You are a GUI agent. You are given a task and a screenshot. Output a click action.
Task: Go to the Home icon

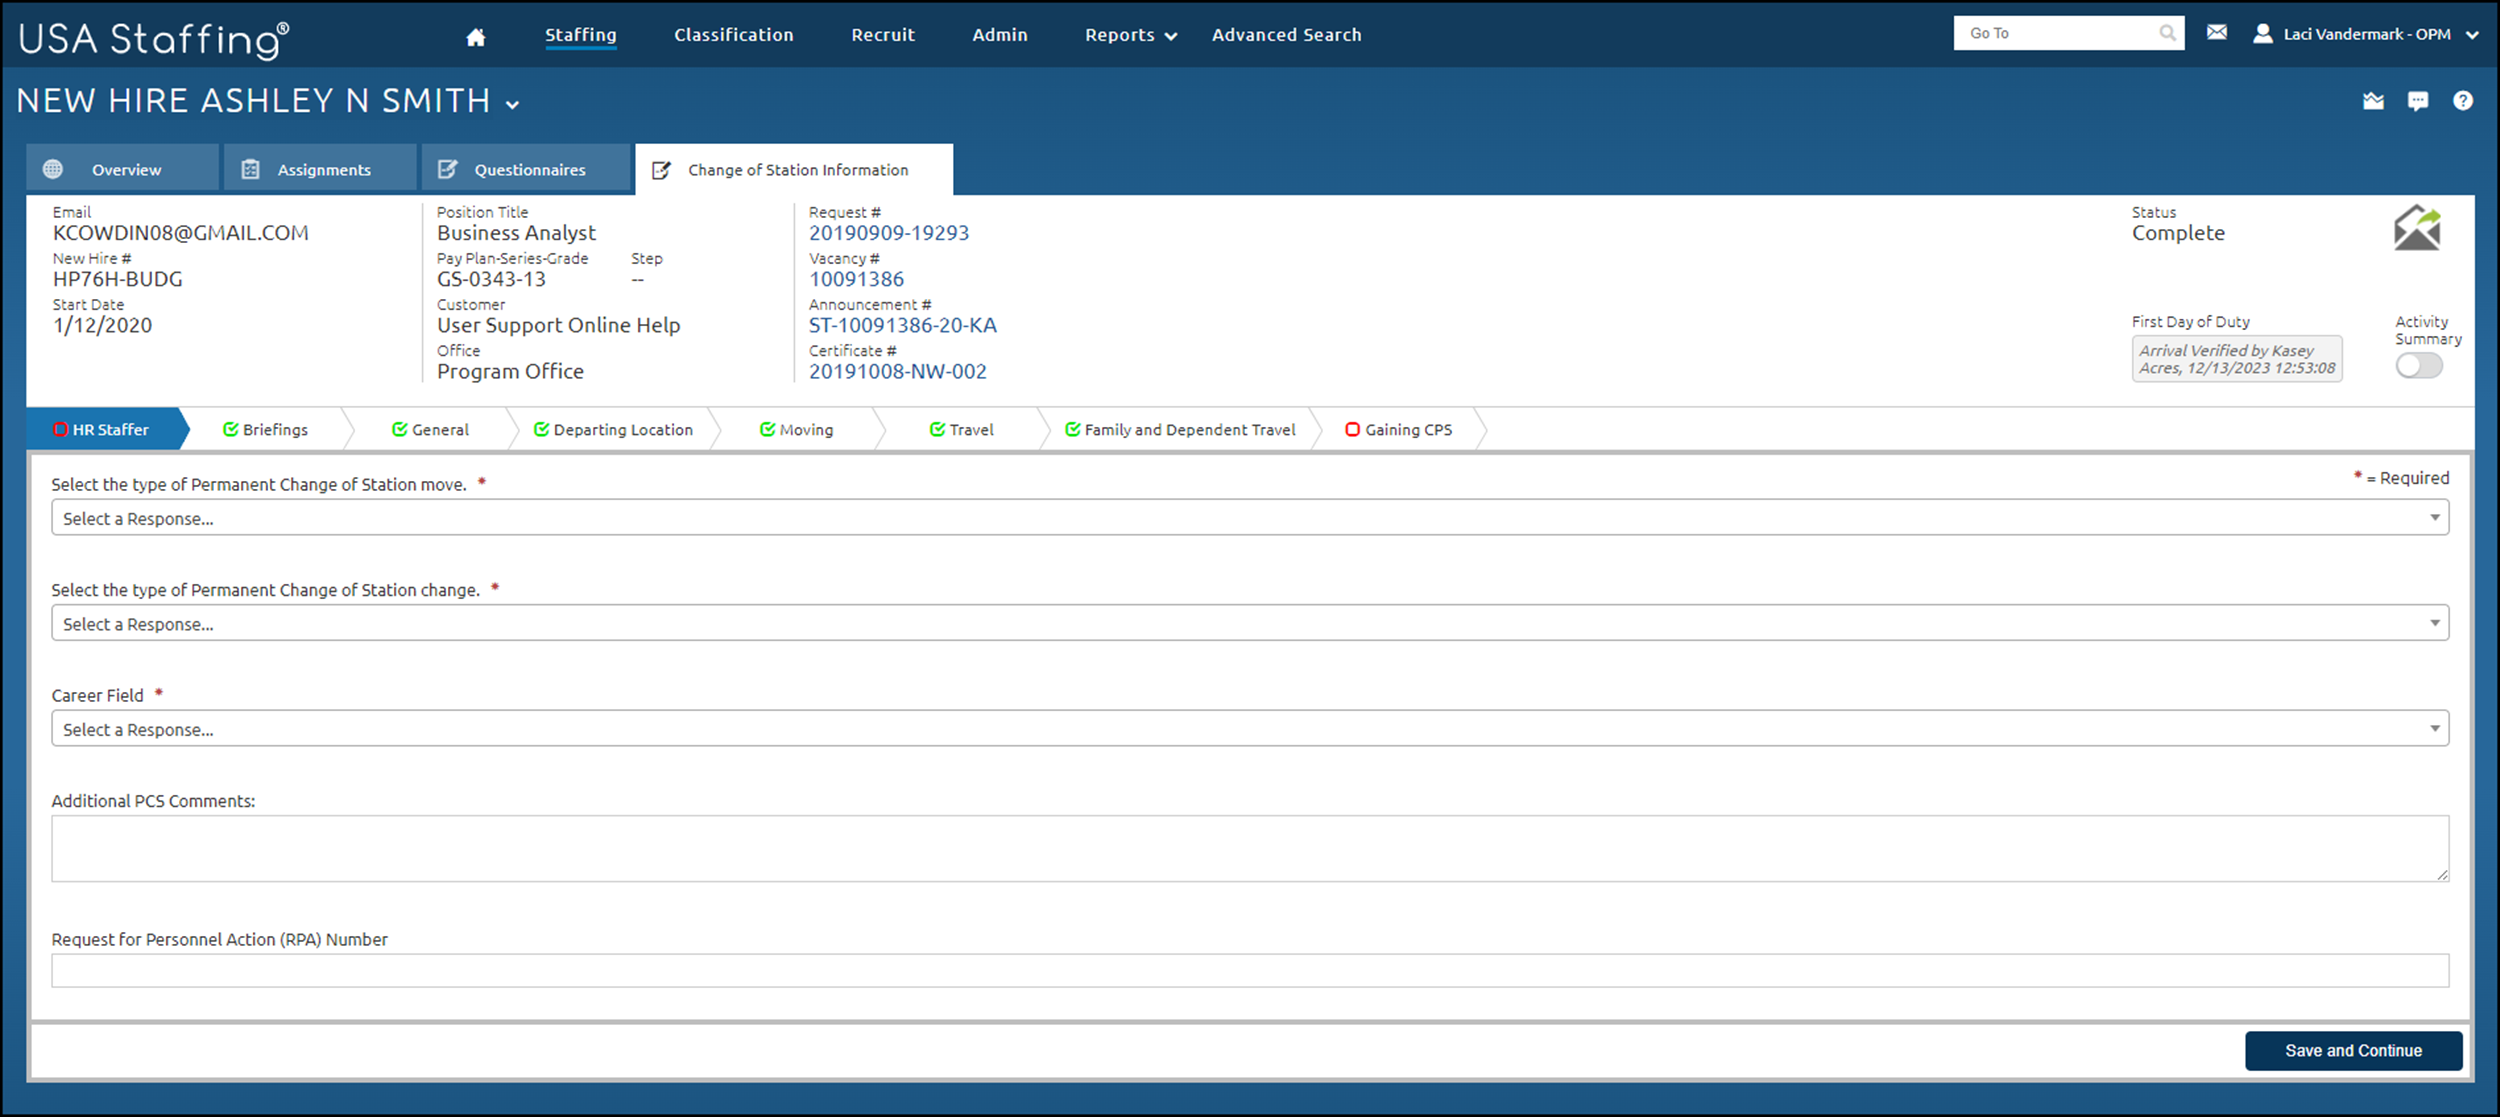pyautogui.click(x=476, y=36)
